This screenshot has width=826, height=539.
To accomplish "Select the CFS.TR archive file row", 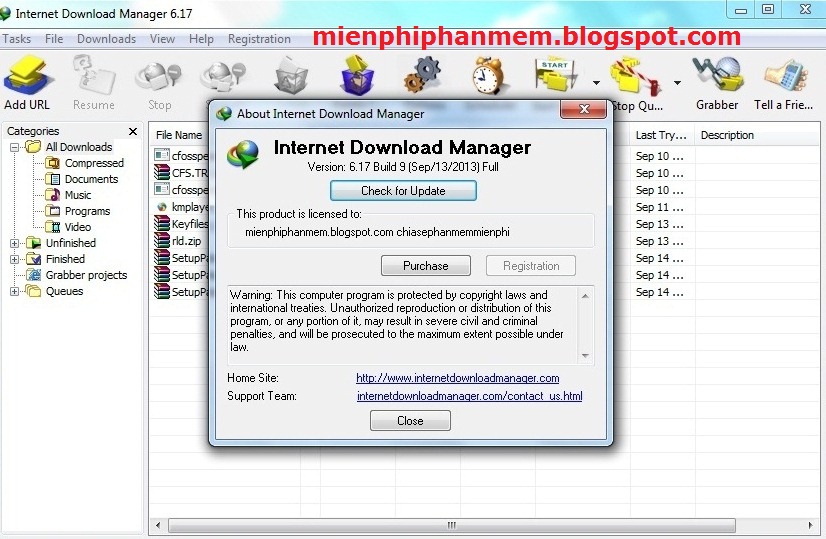I will click(182, 173).
